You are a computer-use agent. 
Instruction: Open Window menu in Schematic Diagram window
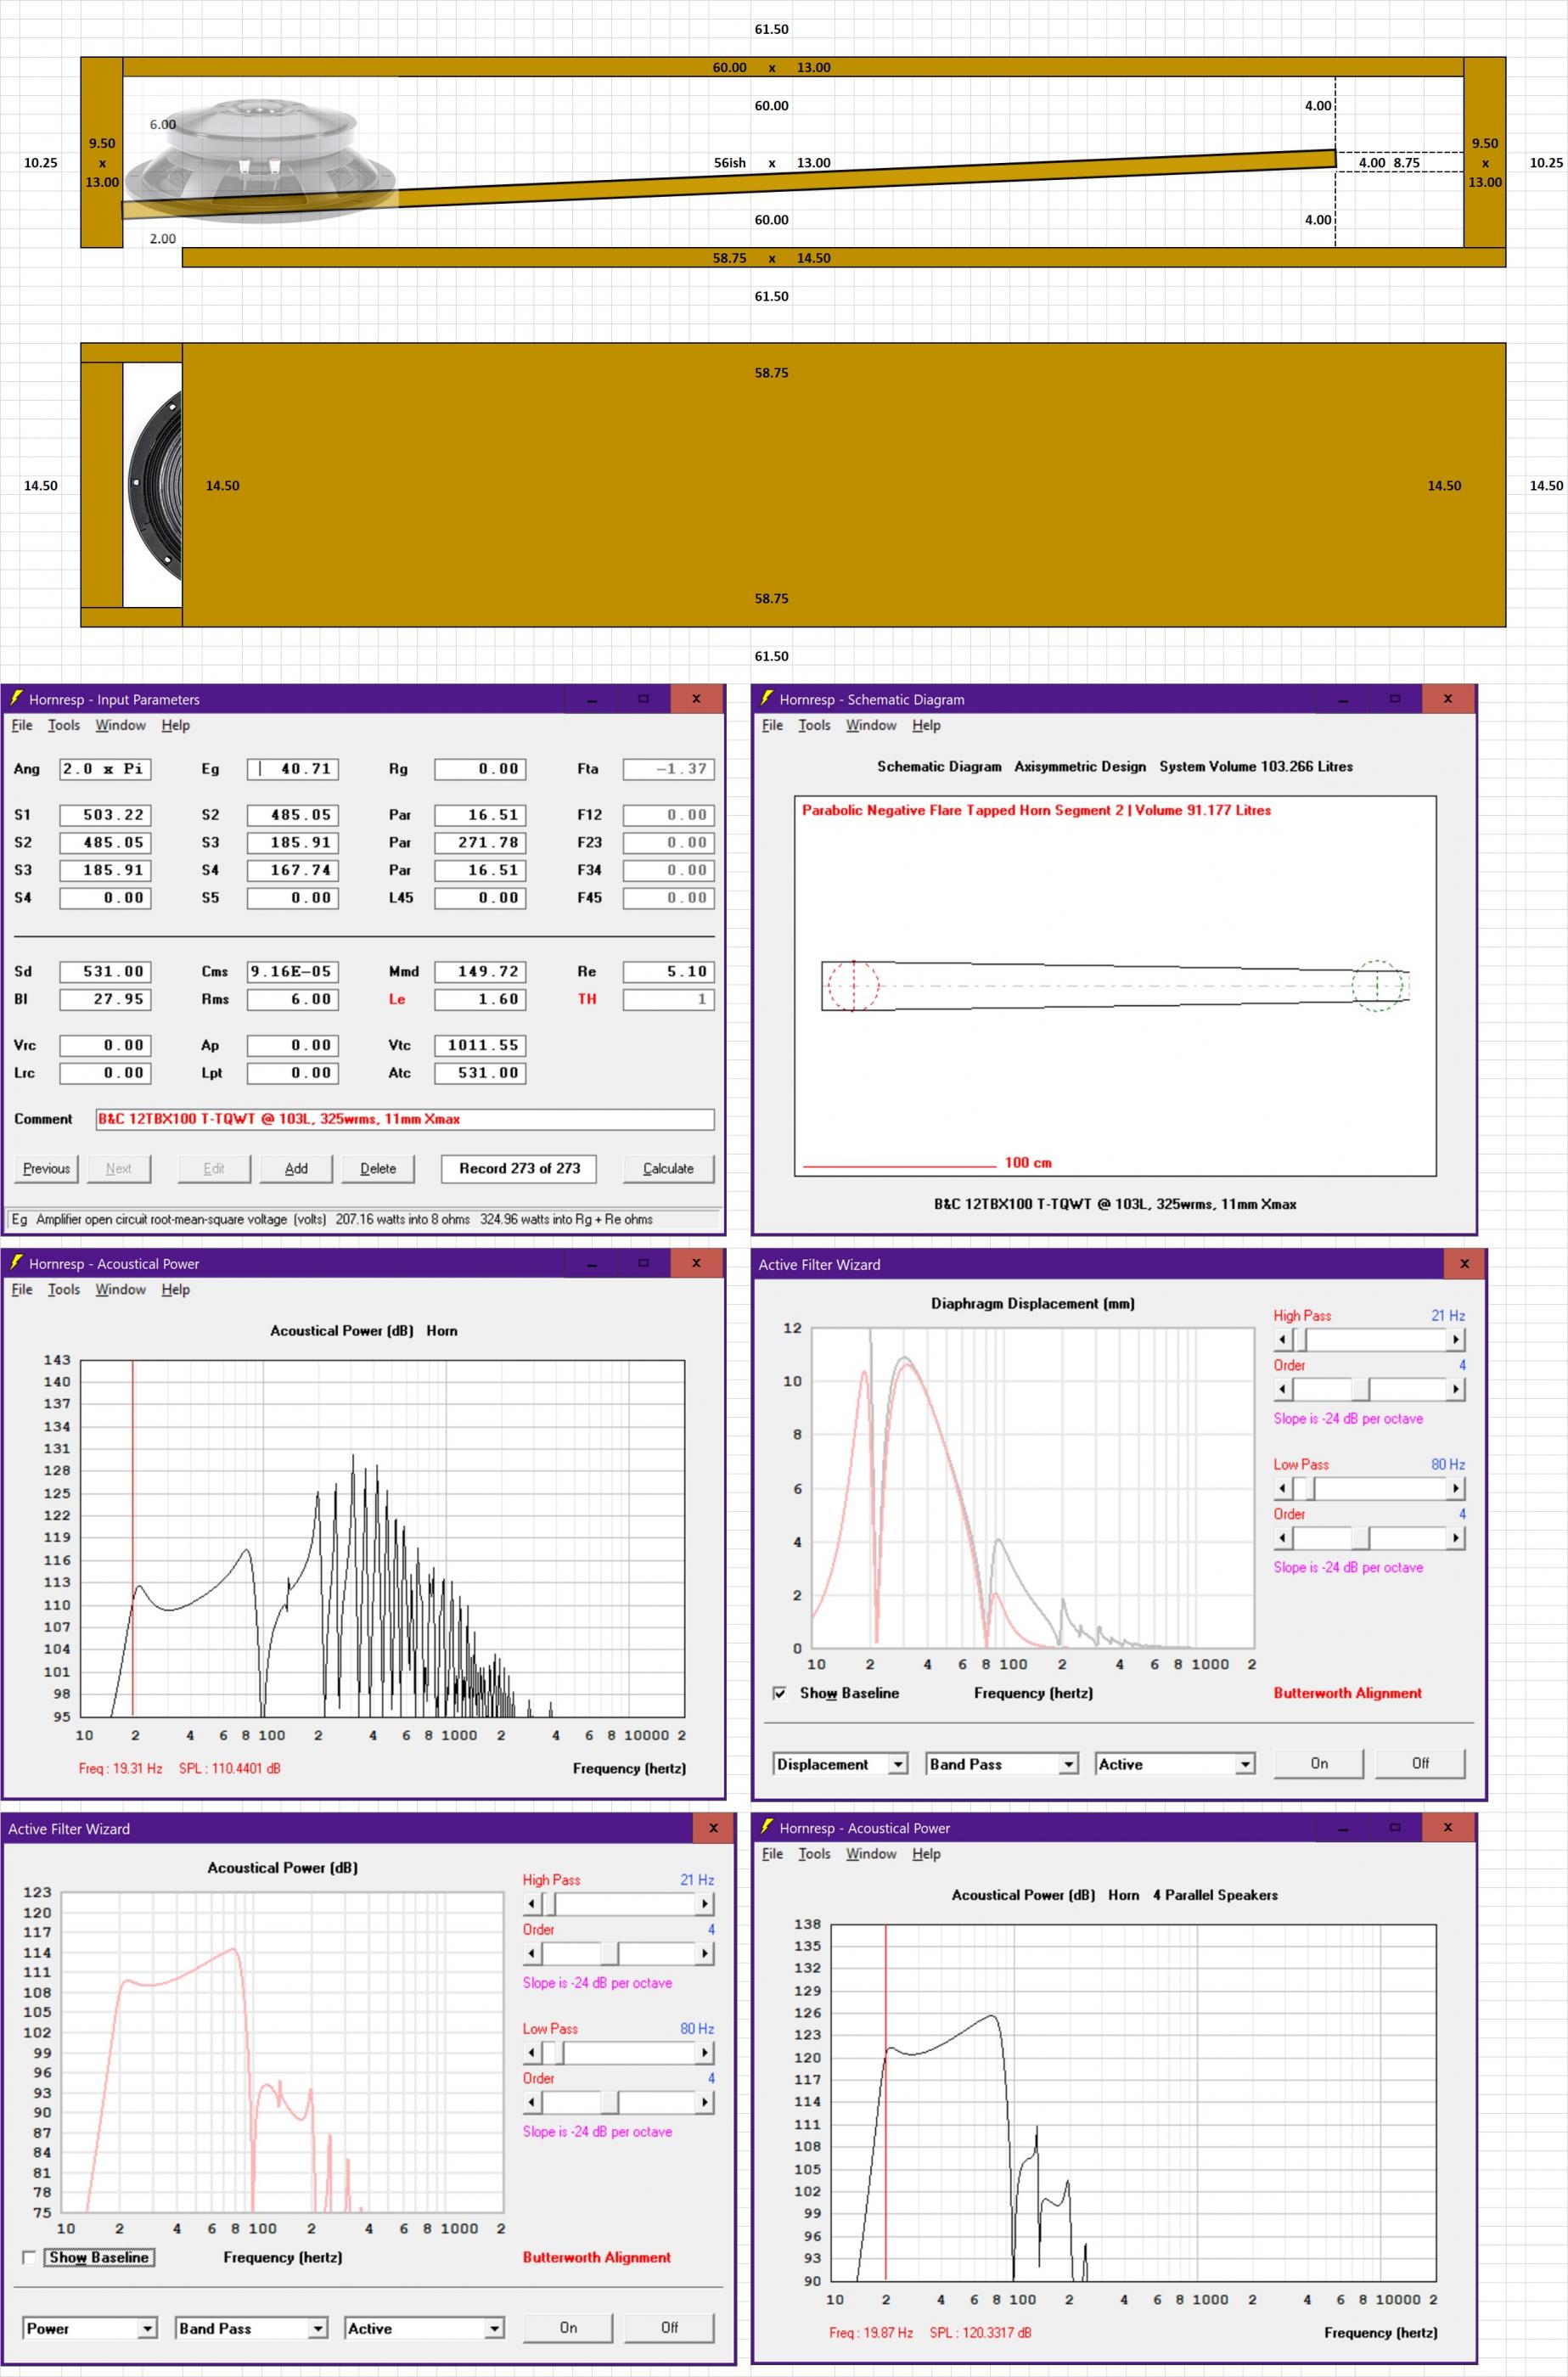[871, 725]
